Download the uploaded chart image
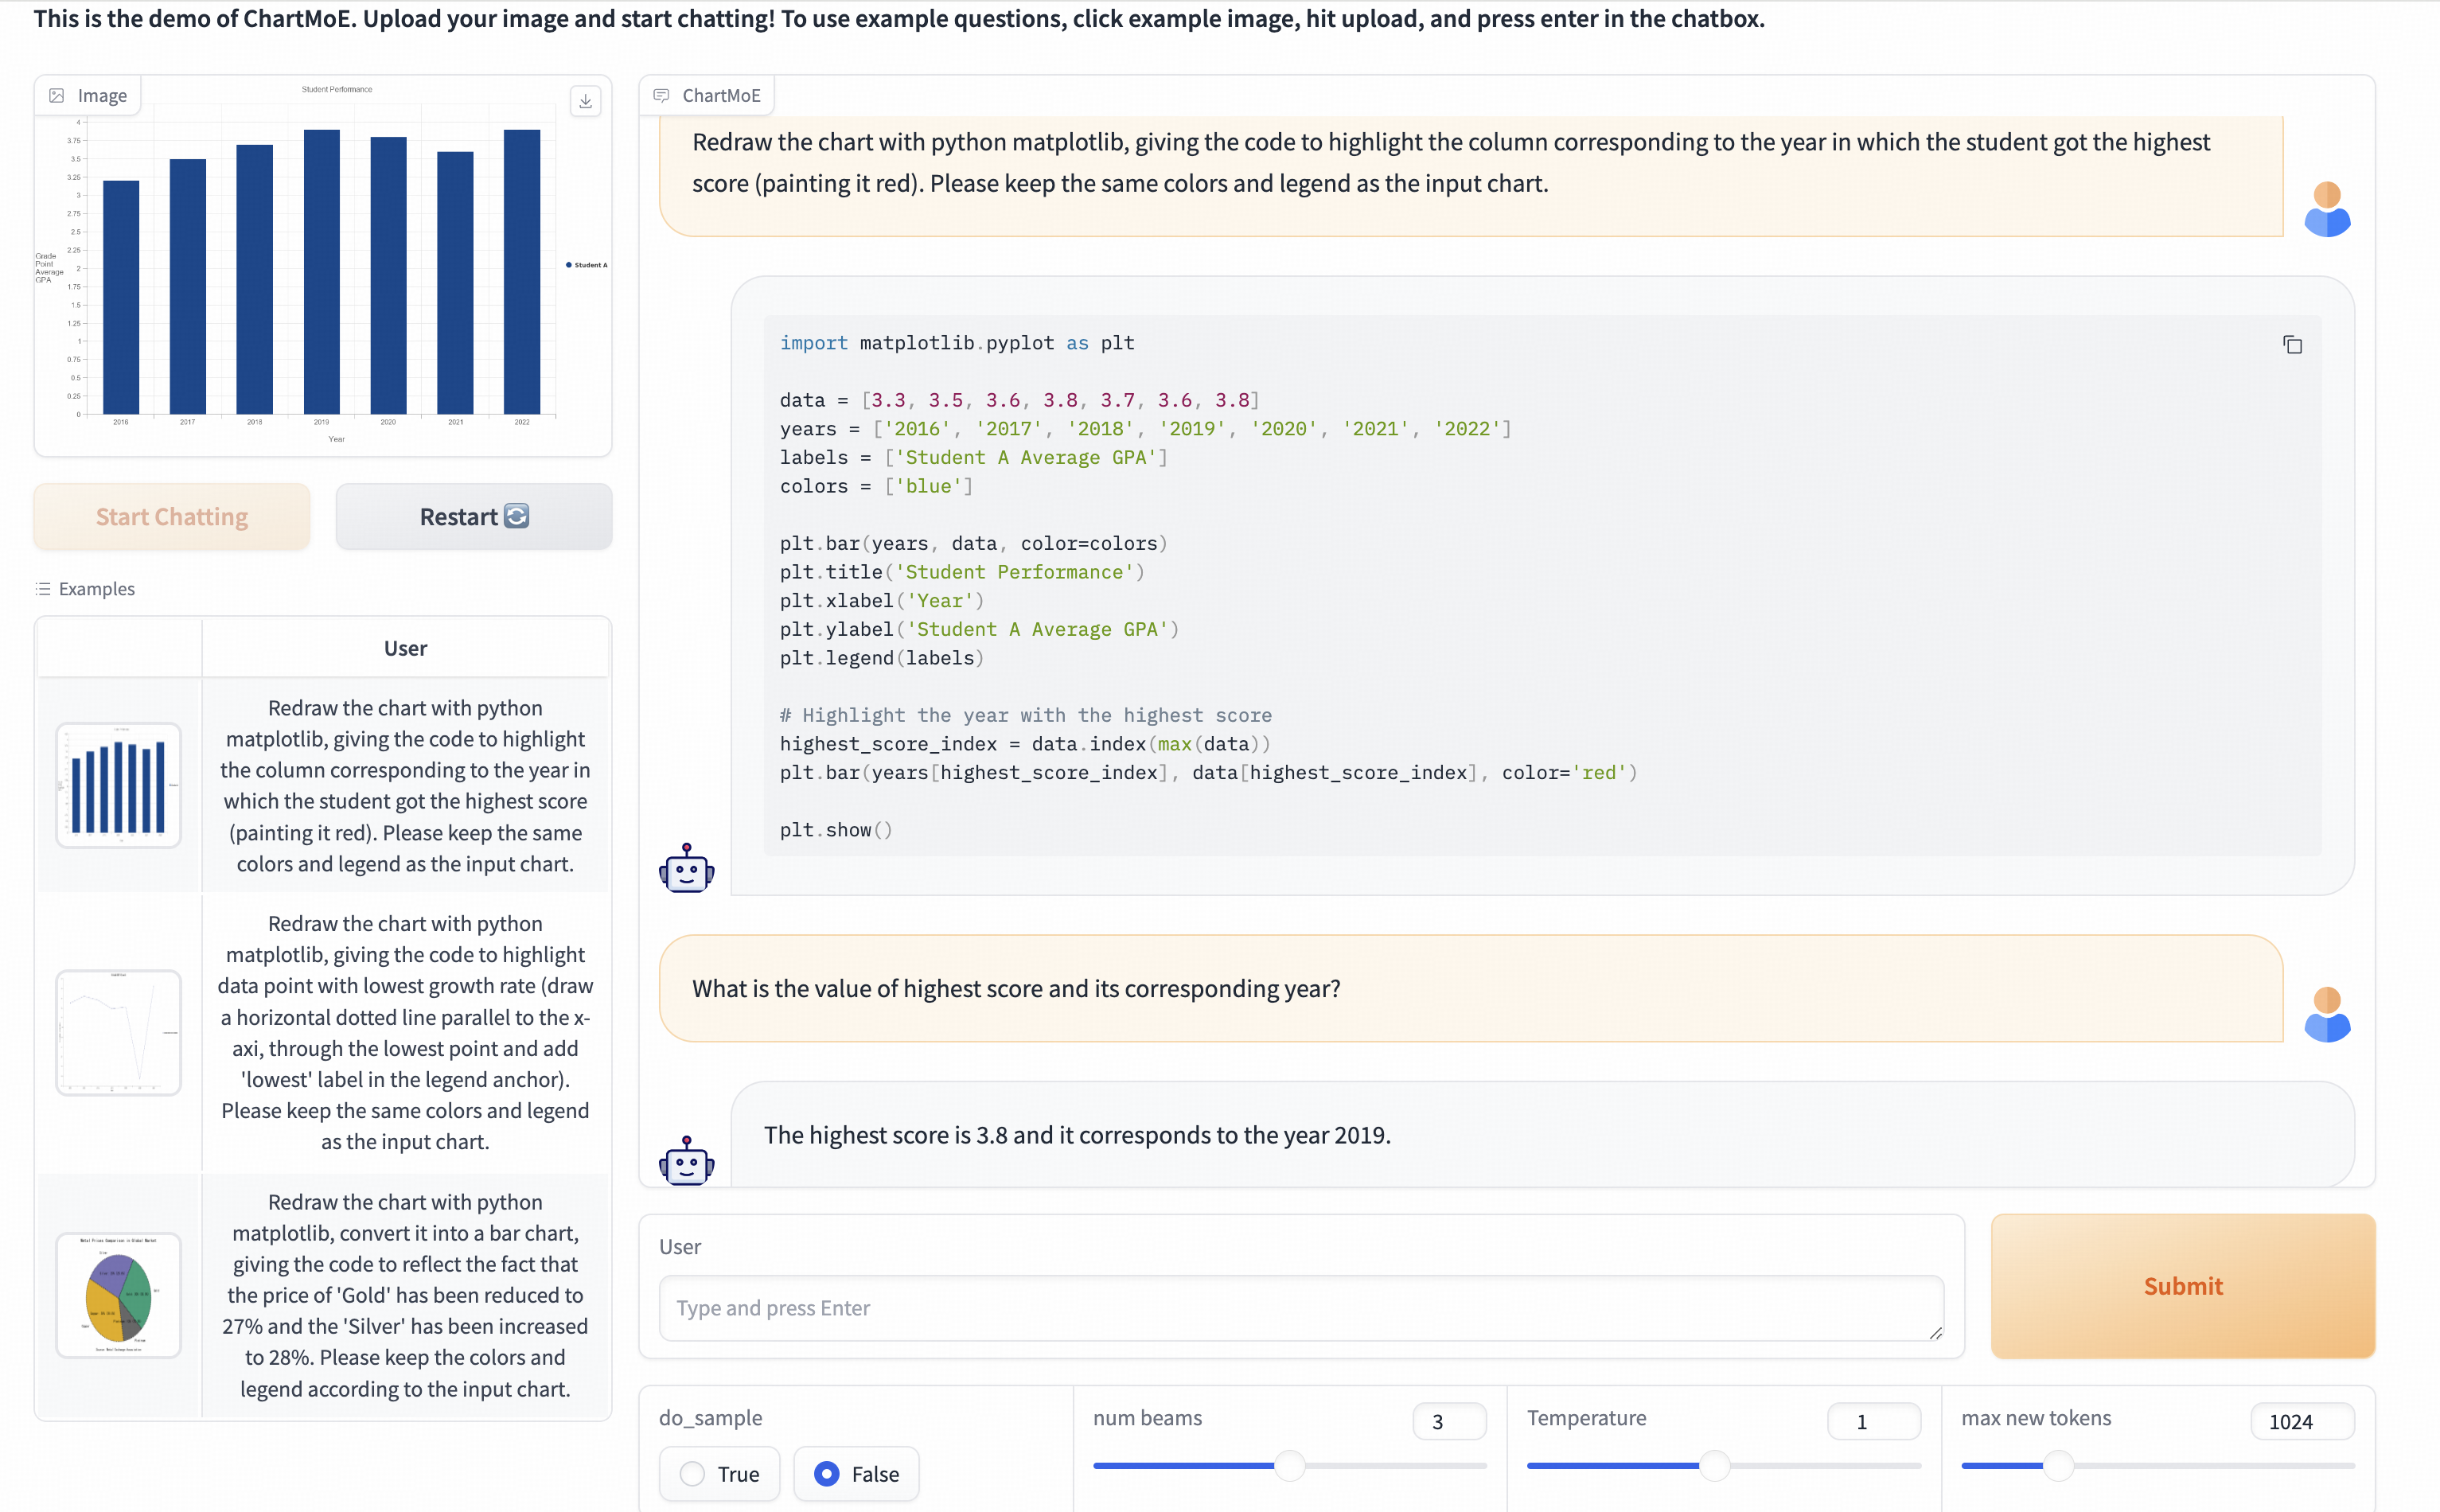2440x1512 pixels. click(585, 101)
